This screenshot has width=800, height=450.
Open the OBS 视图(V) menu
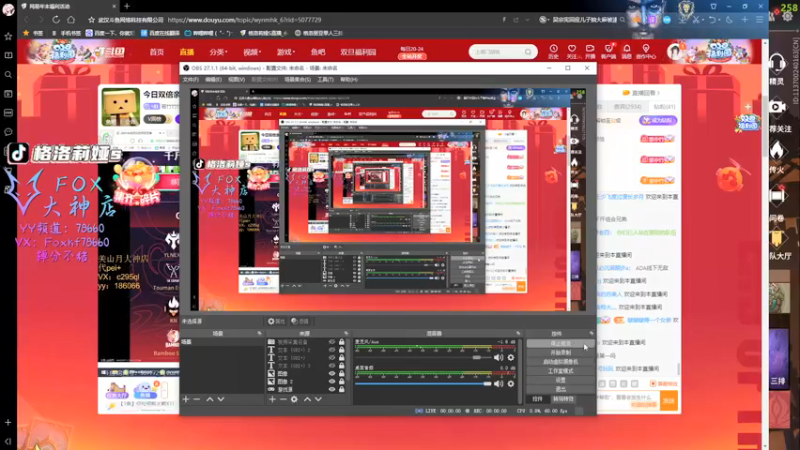point(236,80)
